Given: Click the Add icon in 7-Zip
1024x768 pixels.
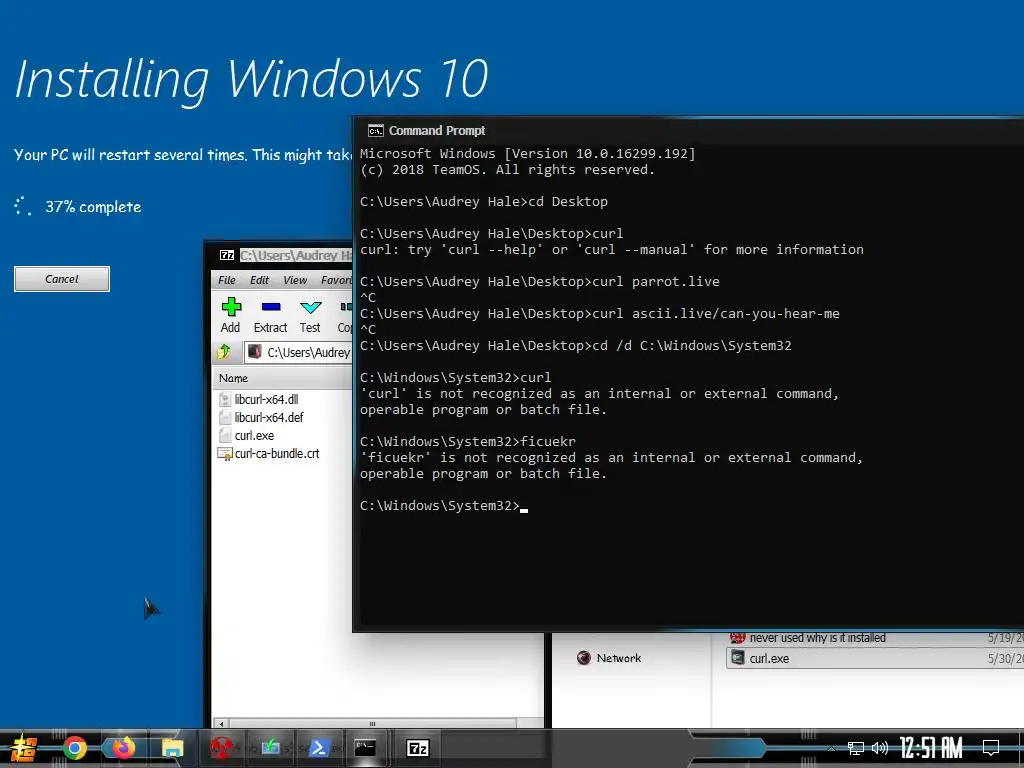Looking at the screenshot, I should tap(231, 315).
